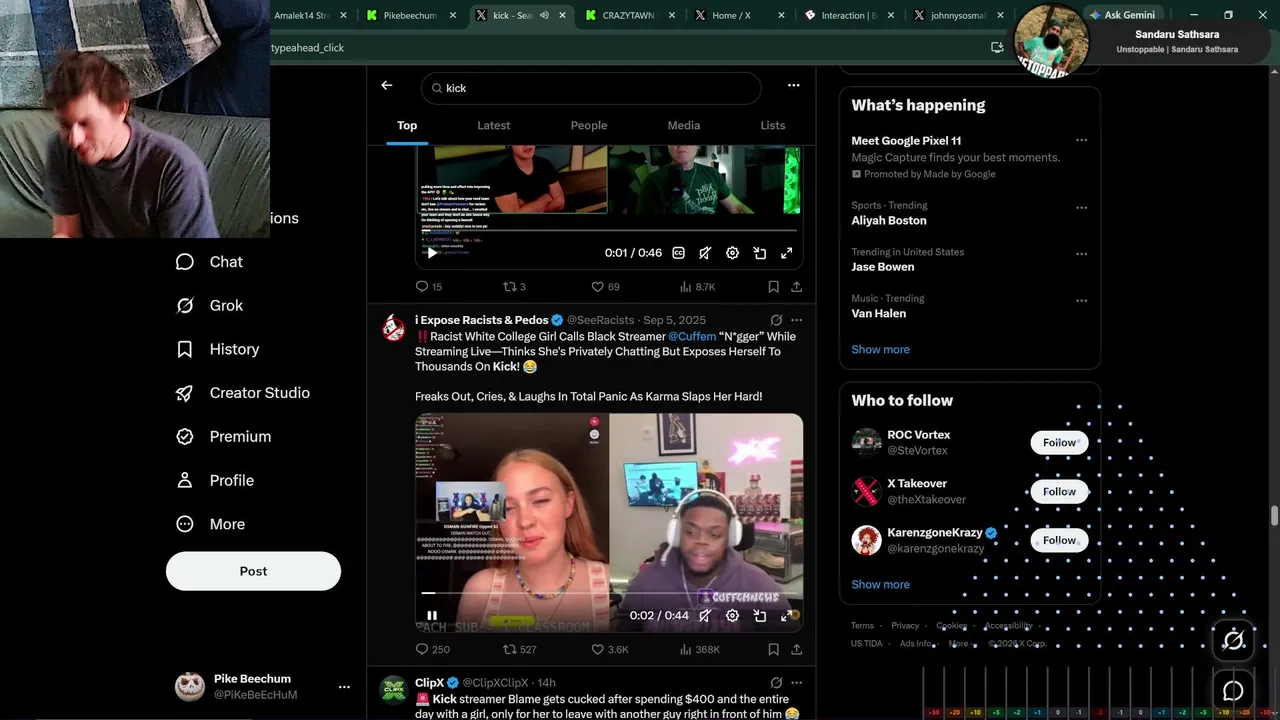The image size is (1280, 720).
Task: Open History in the left sidebar
Action: tap(217, 350)
